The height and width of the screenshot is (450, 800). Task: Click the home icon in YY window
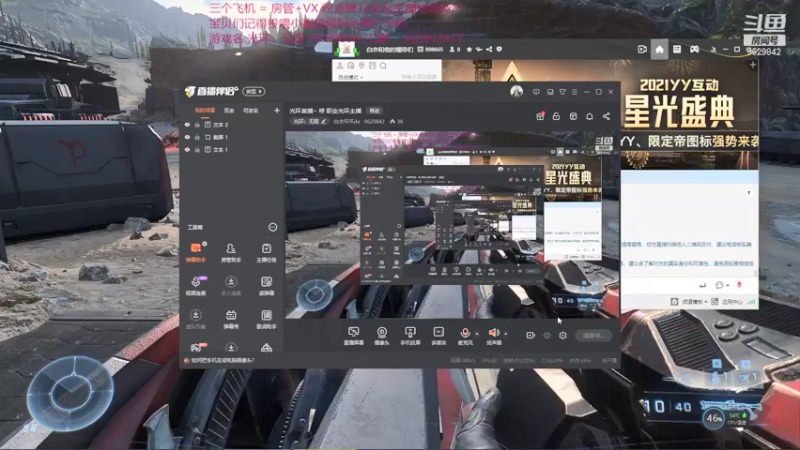(659, 49)
